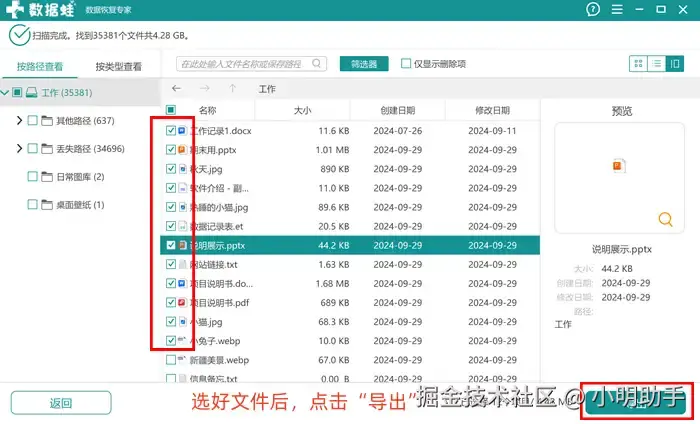Click the folder icon for 日常图库
The height and width of the screenshot is (424, 700).
47,177
